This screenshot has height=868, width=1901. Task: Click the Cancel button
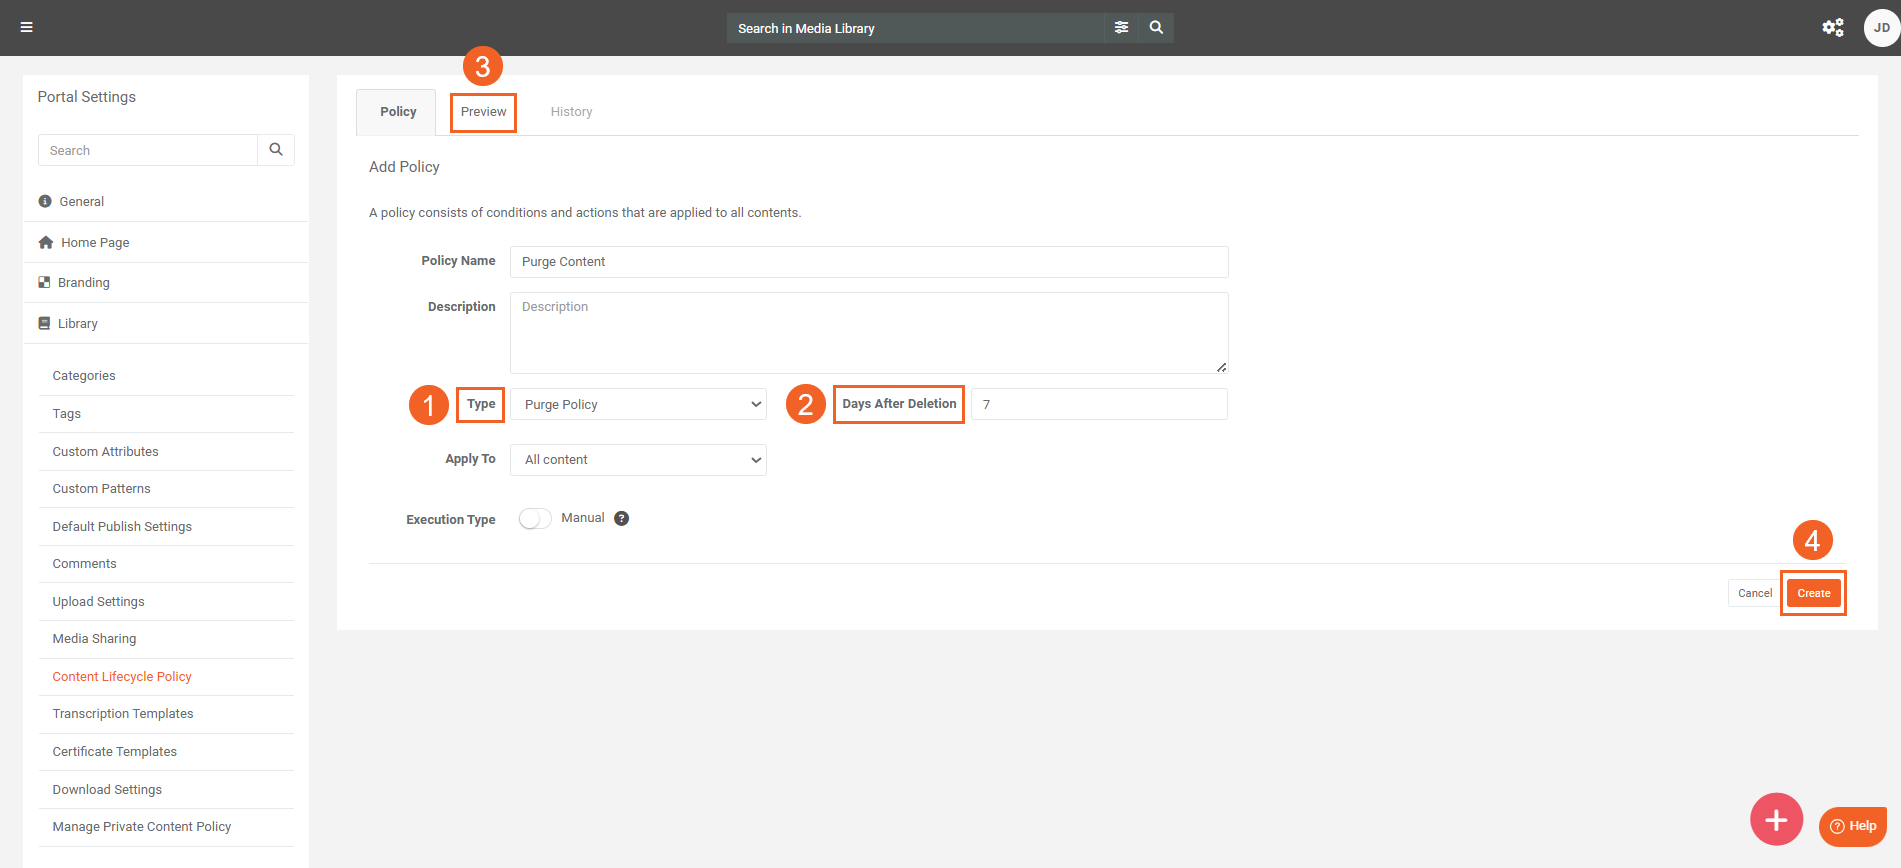tap(1754, 593)
